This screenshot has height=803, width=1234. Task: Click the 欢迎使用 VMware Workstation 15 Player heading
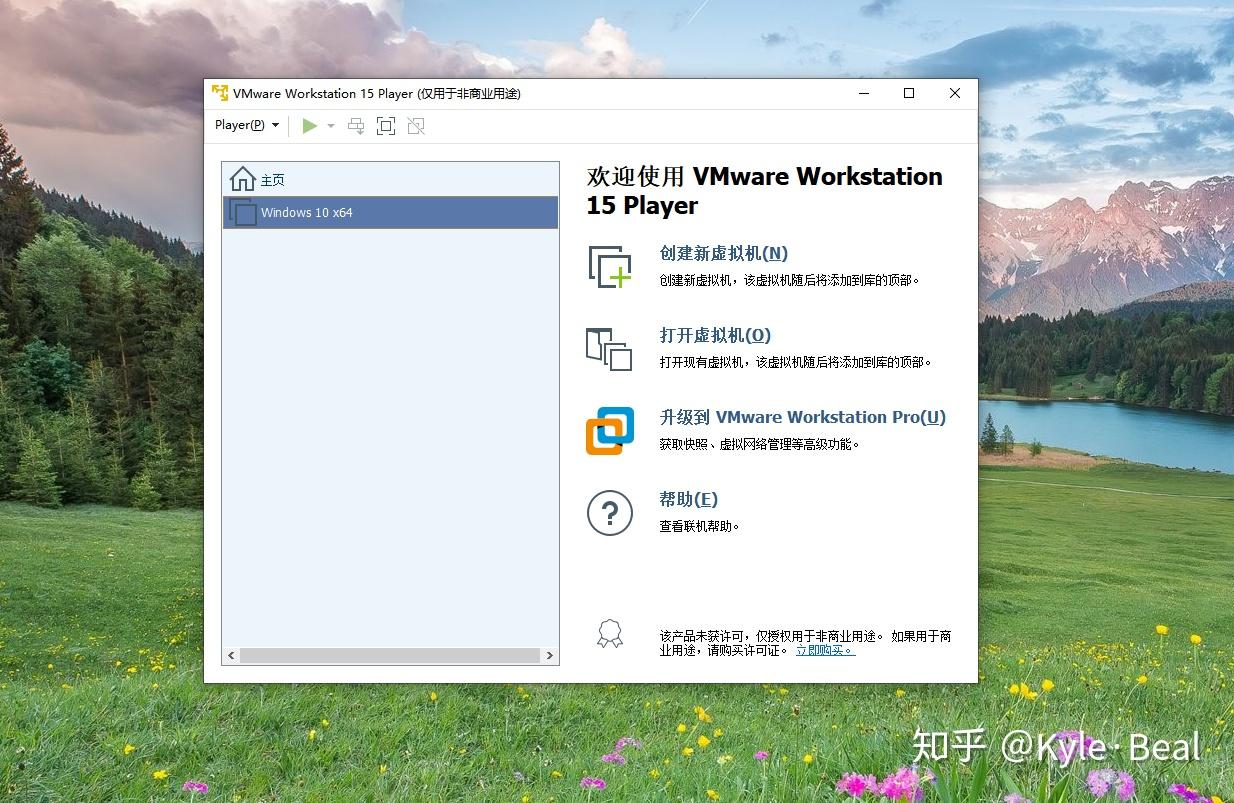765,191
